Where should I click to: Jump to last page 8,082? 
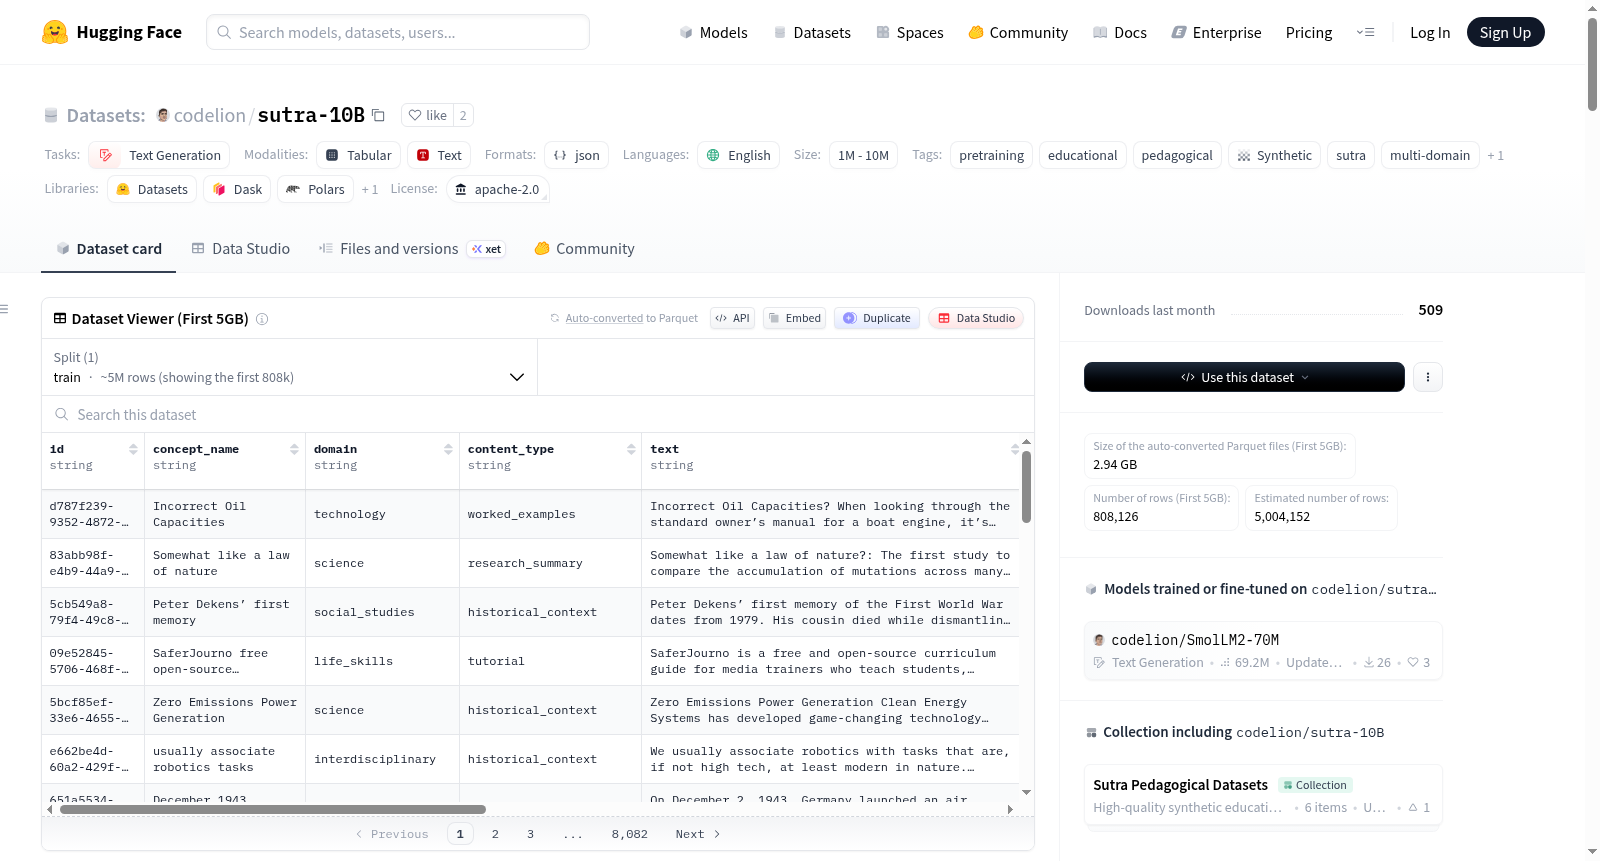coord(630,834)
